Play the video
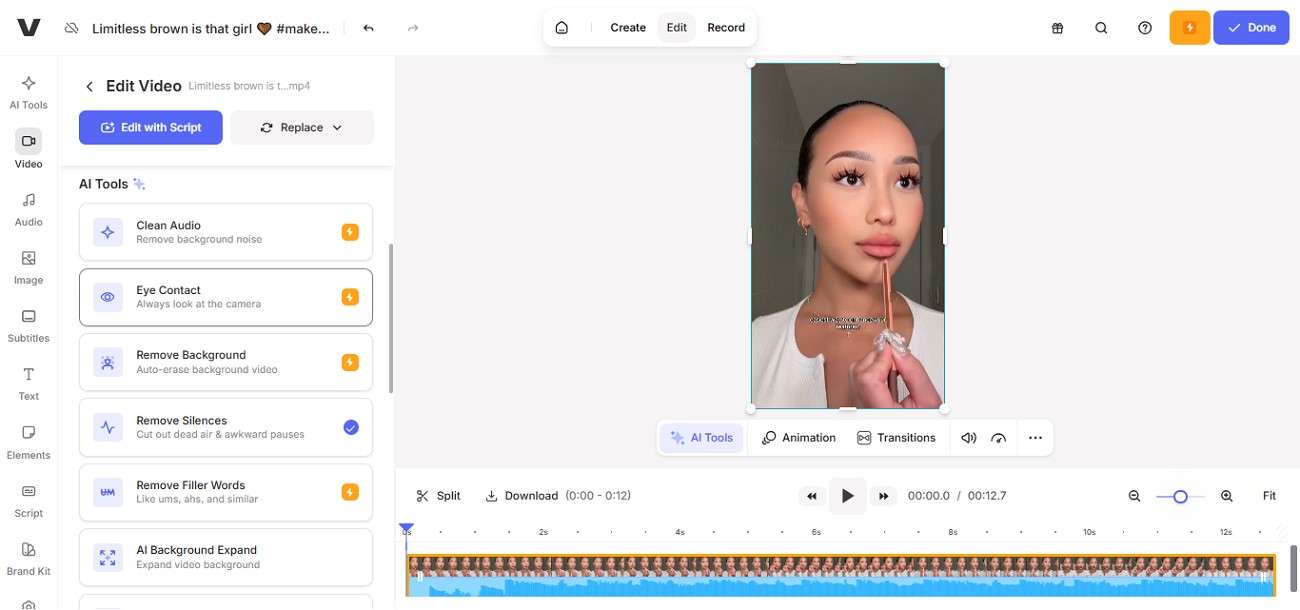1300x610 pixels. pos(848,496)
